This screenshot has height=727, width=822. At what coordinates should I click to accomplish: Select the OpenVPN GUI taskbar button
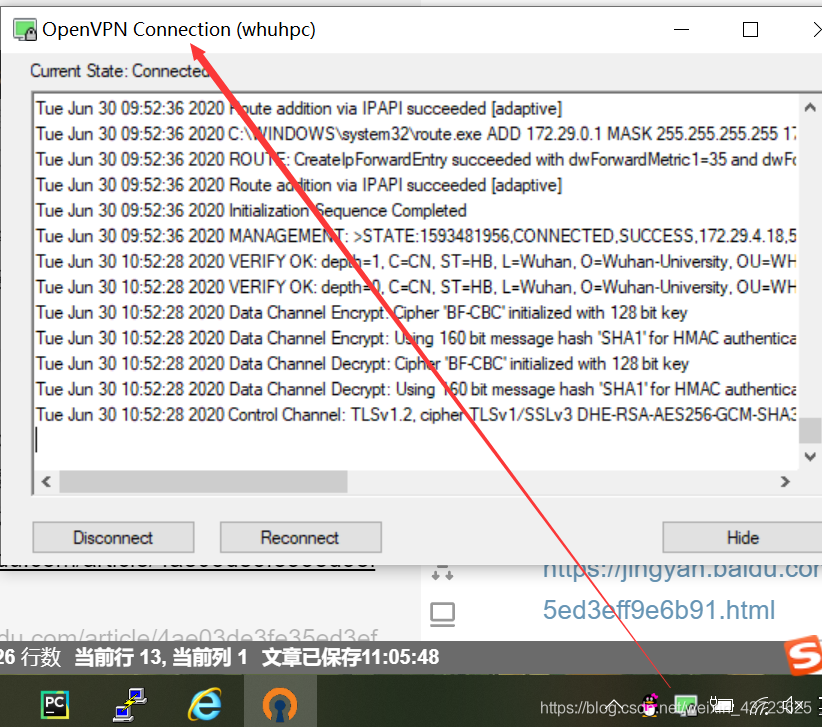pyautogui.click(x=280, y=703)
